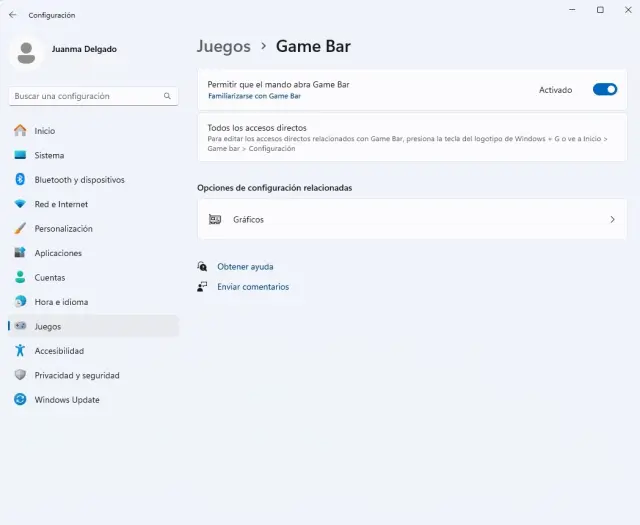Expand the Gráficos chevron arrow
The height and width of the screenshot is (525, 640).
click(612, 219)
